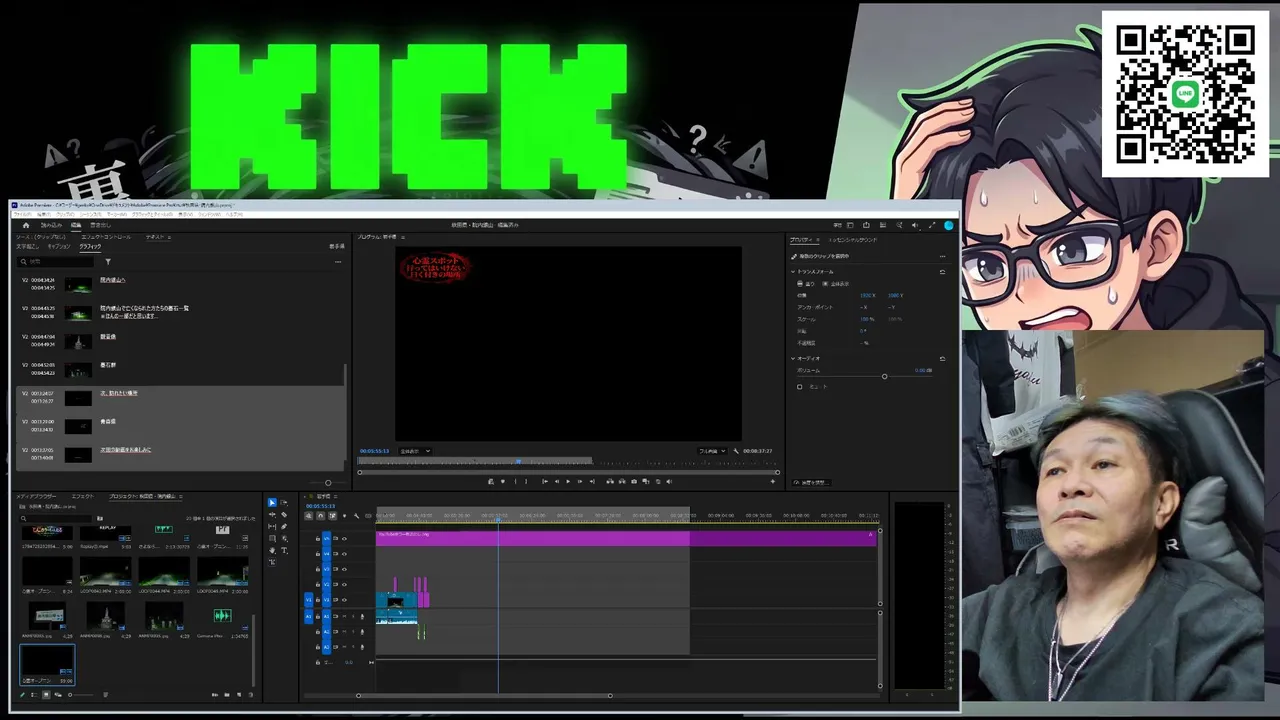Select the Slip tool
Screen dimensions: 1280x720
point(272,527)
